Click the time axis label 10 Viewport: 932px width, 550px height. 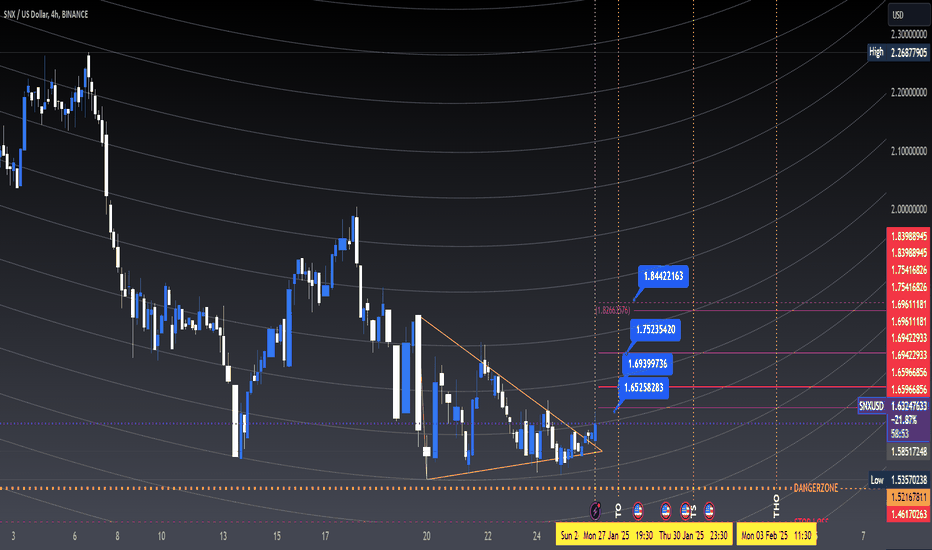tap(161, 536)
